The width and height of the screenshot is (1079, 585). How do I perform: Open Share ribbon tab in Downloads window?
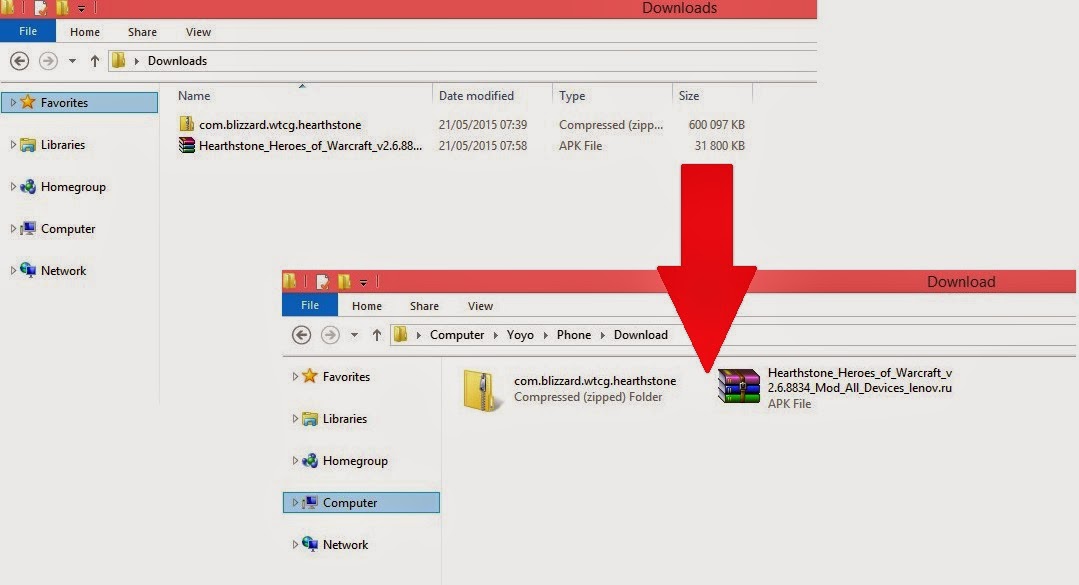click(142, 32)
